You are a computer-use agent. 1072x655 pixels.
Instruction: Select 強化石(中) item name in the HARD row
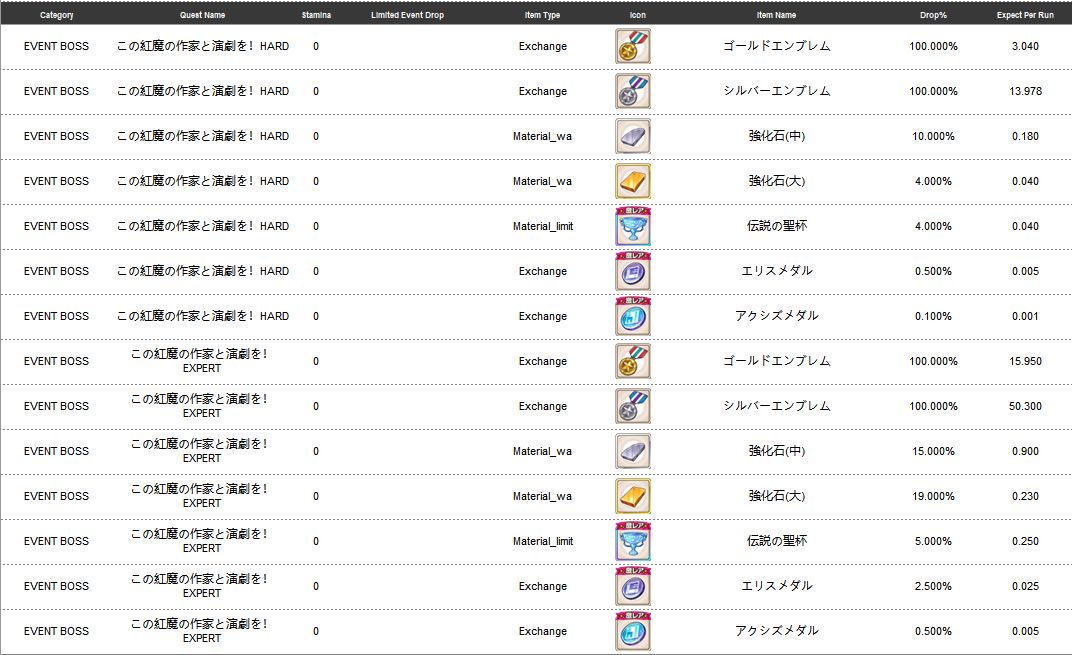pyautogui.click(x=777, y=136)
